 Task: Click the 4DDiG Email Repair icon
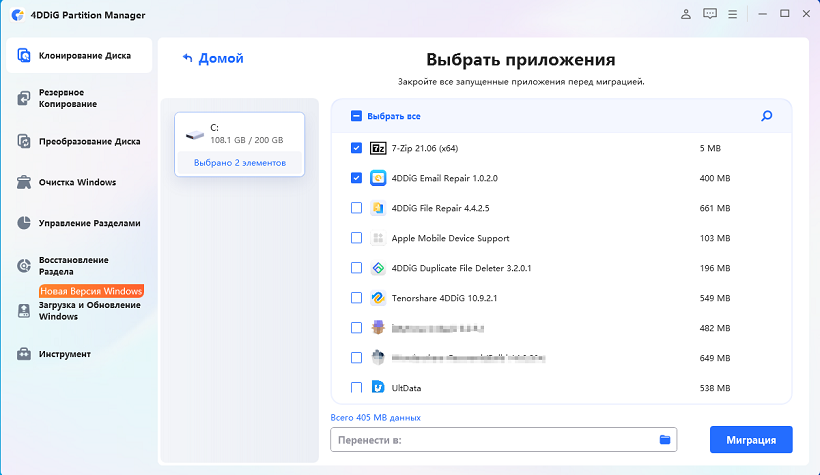click(378, 178)
